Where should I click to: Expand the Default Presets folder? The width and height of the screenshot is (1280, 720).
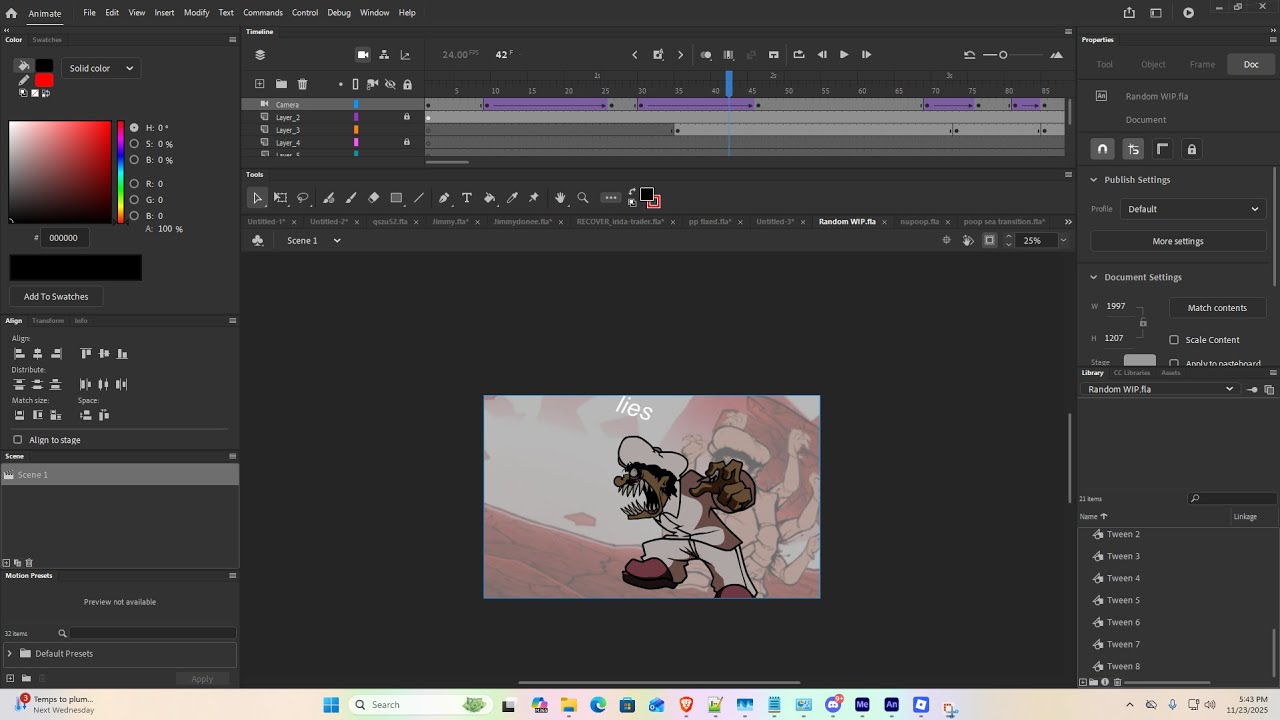pyautogui.click(x=10, y=654)
